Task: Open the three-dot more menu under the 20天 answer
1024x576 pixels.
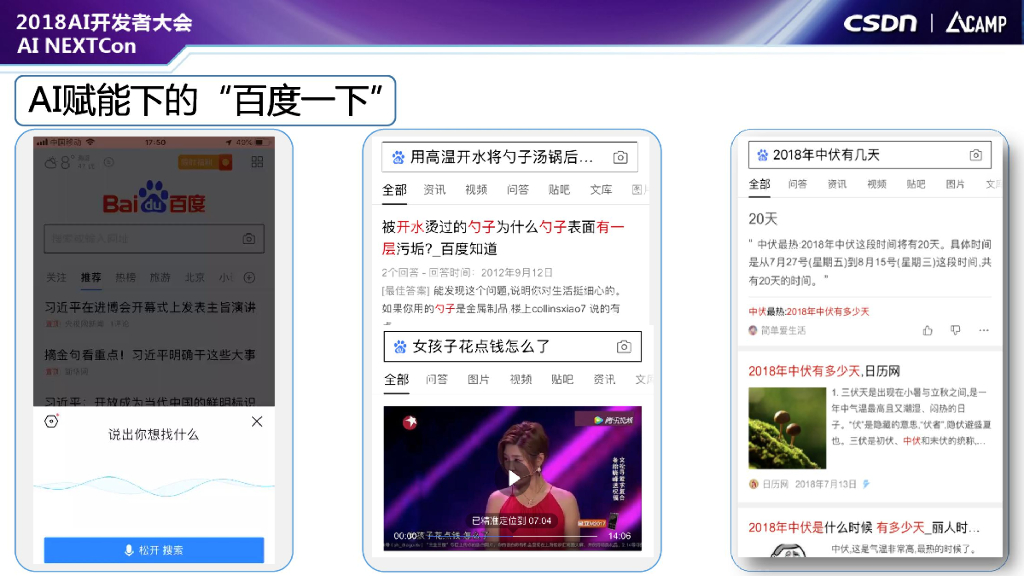Action: click(984, 330)
